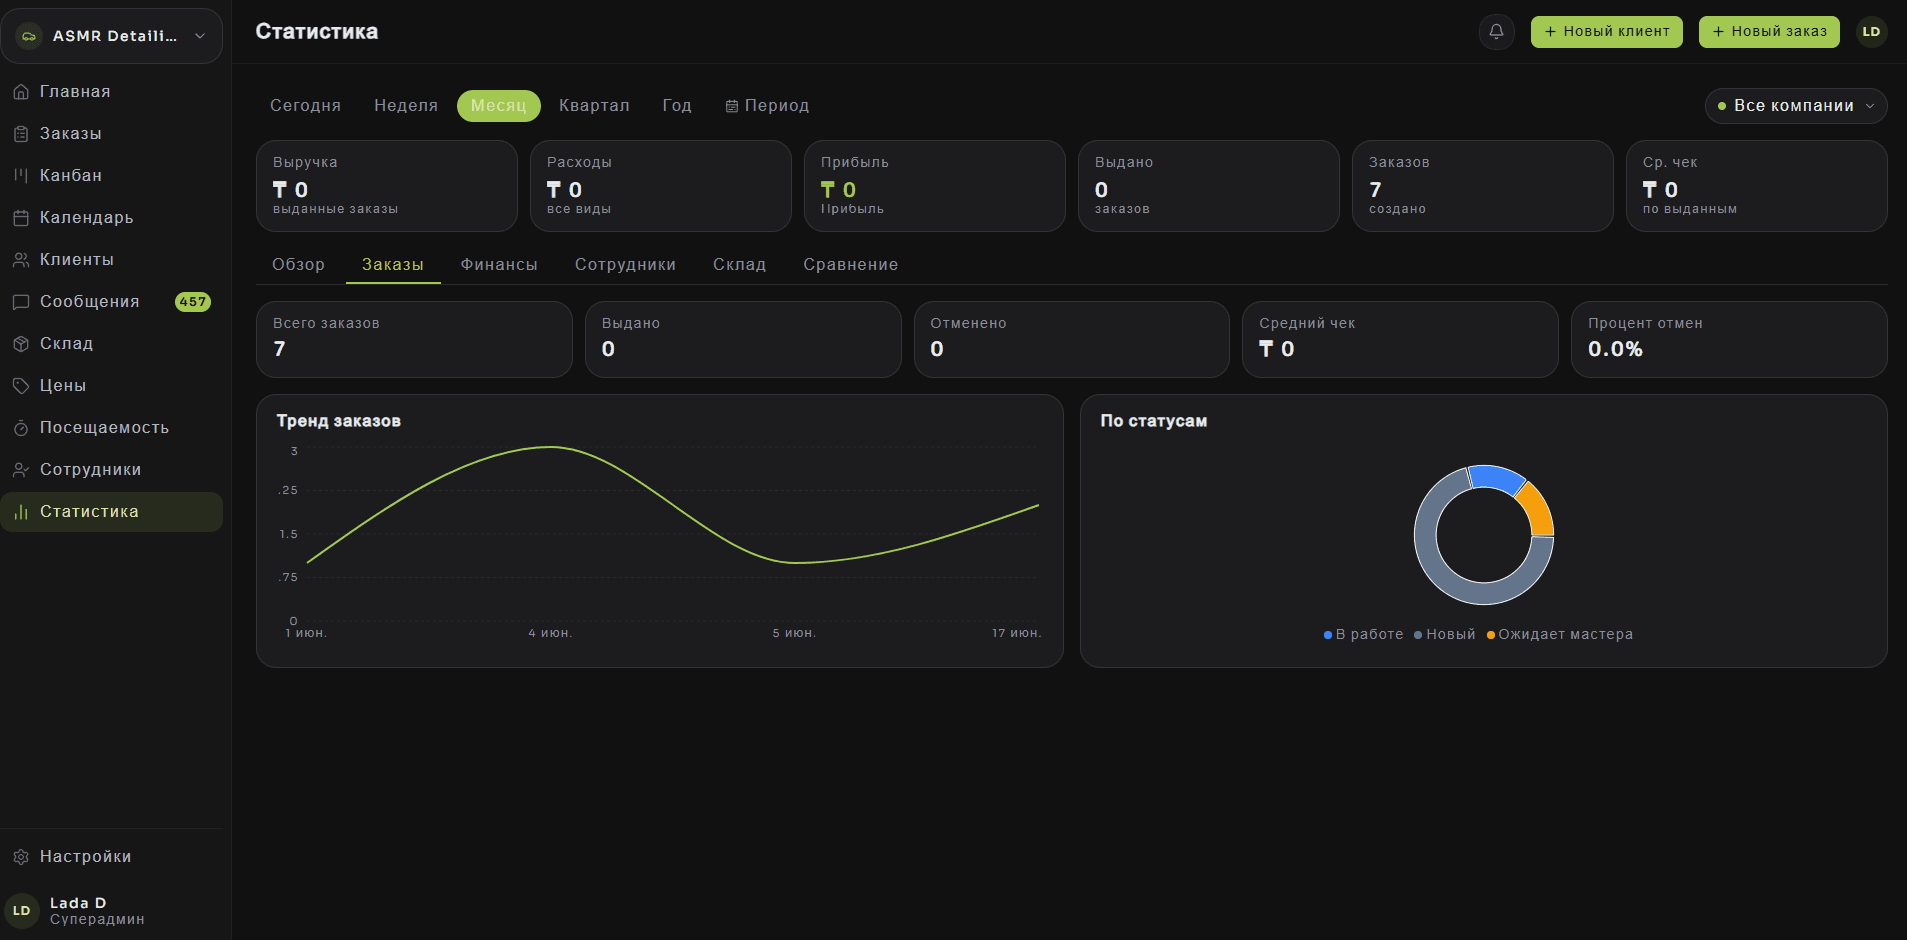Screen dimensions: 1907x940
Task: Click the calendar icon next to Период
Action: 732,106
